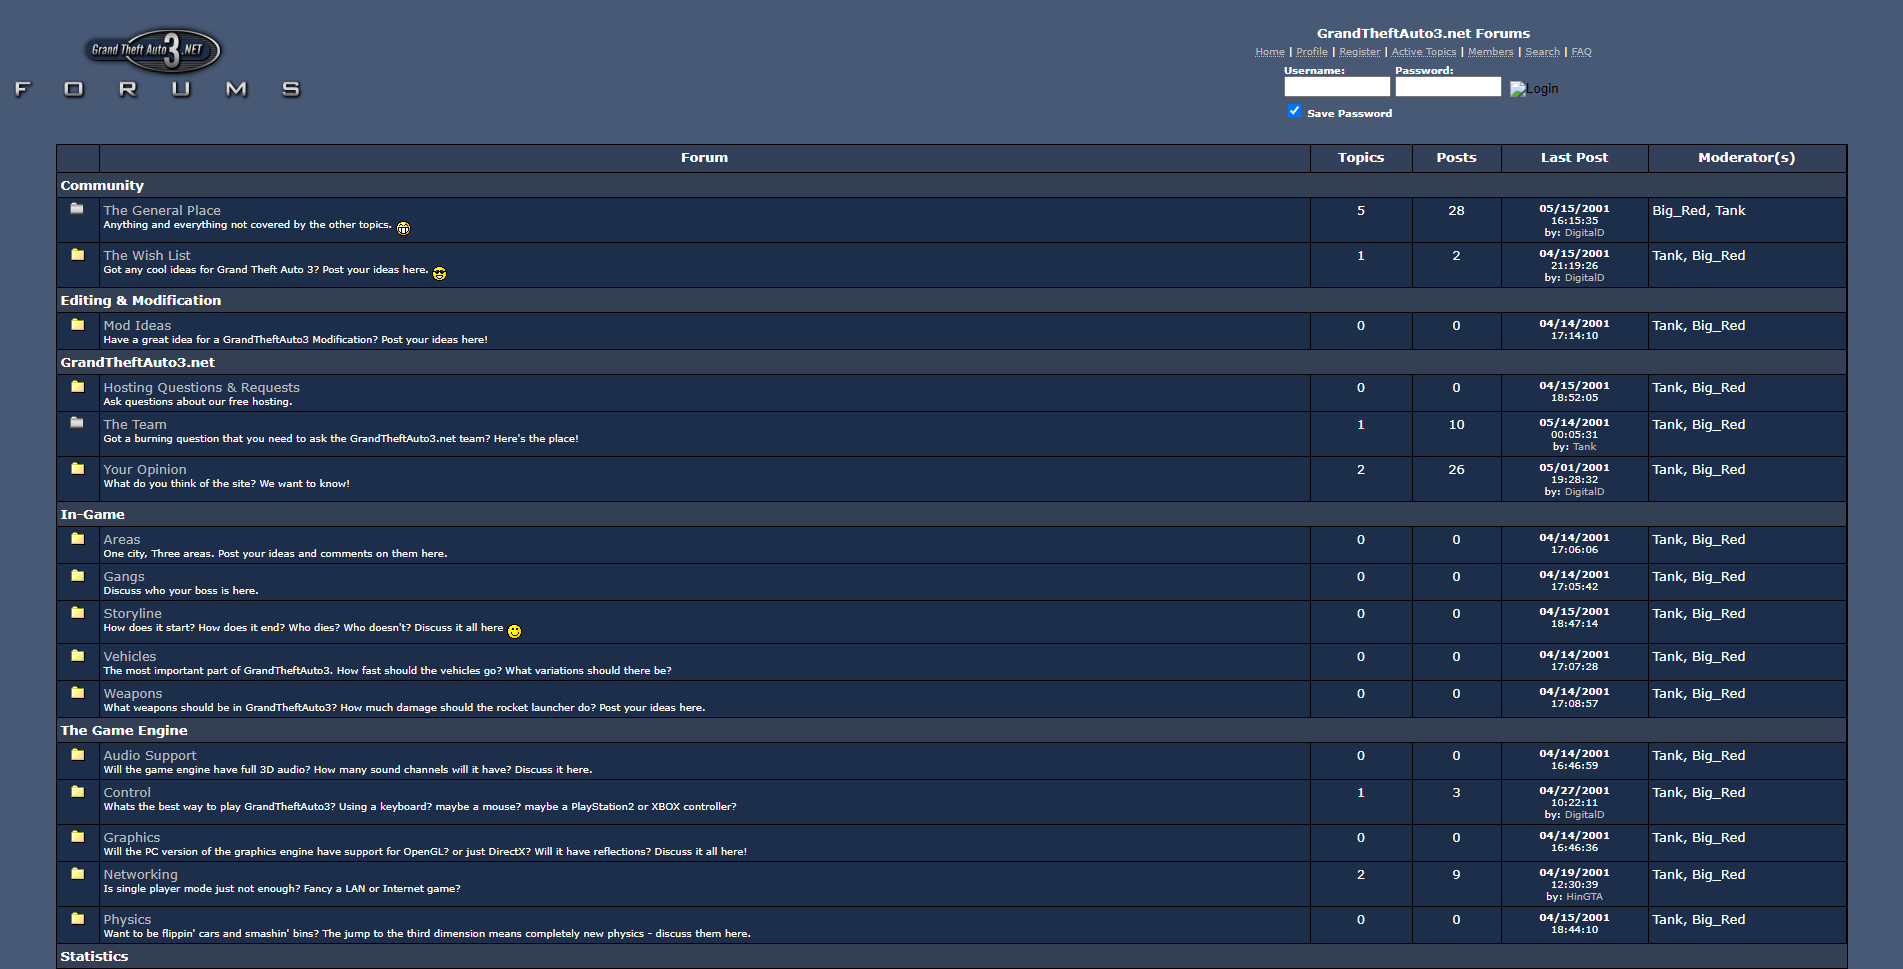Image resolution: width=1903 pixels, height=969 pixels.
Task: Open the Your Opinion forum
Action: [145, 469]
